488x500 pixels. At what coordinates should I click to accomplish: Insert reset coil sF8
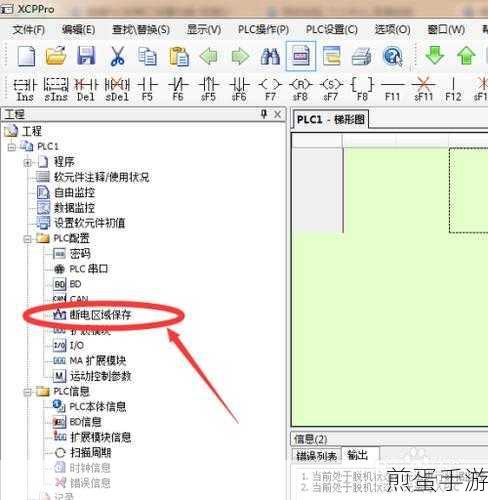coord(300,89)
